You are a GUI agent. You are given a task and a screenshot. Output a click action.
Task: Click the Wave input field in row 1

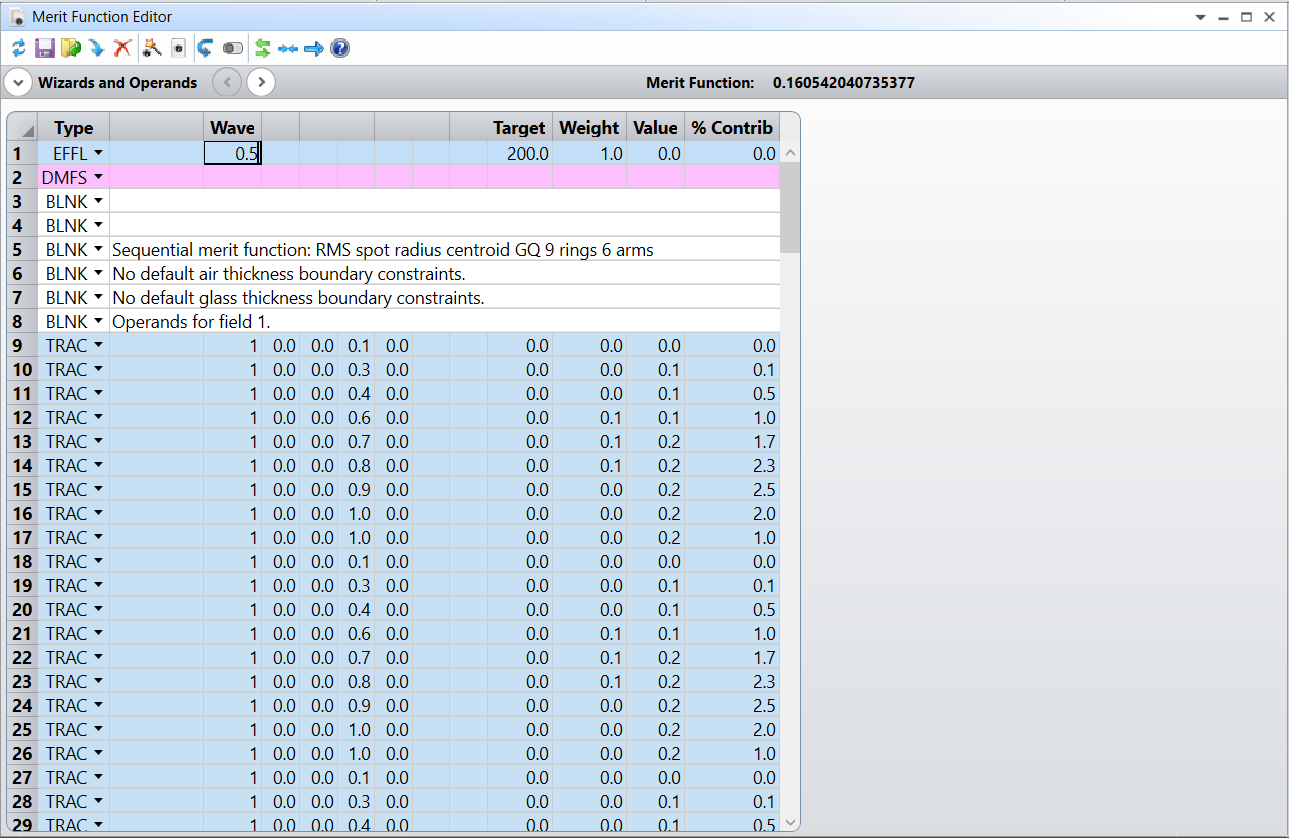(232, 154)
